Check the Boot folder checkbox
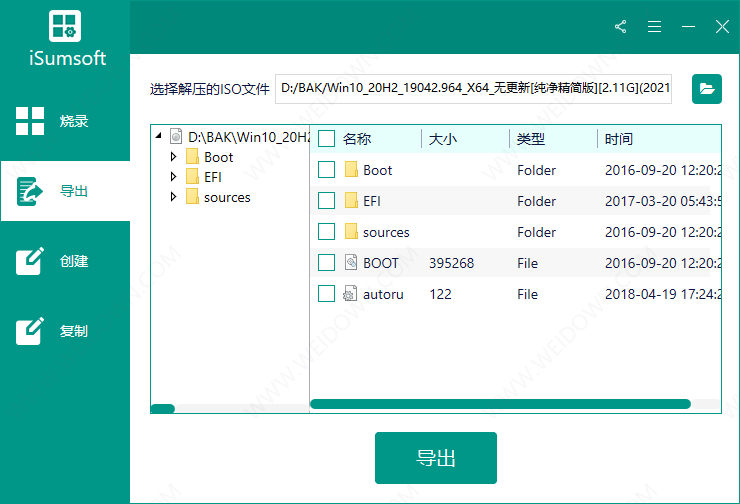 coord(326,170)
